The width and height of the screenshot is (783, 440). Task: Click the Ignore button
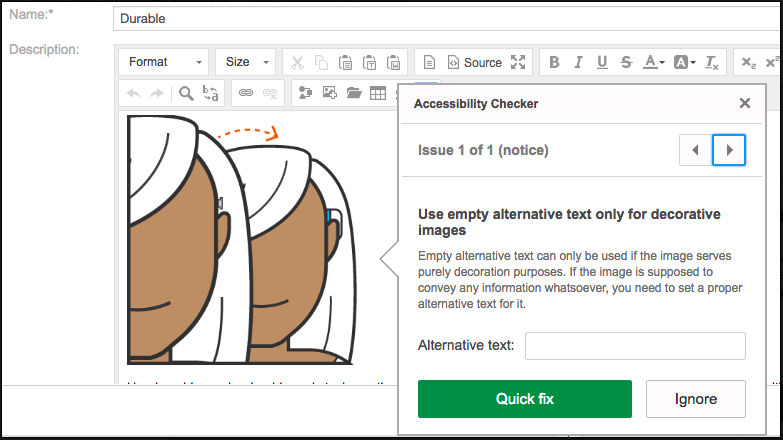point(696,399)
